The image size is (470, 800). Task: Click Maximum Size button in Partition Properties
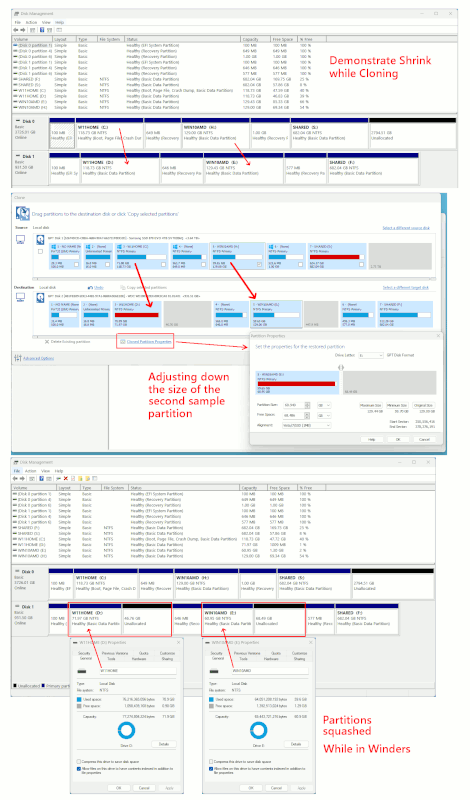(371, 405)
